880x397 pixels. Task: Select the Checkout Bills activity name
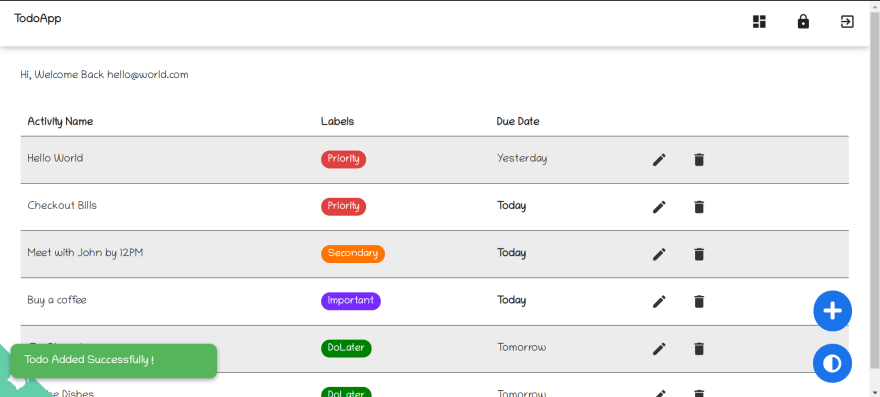[x=62, y=206]
